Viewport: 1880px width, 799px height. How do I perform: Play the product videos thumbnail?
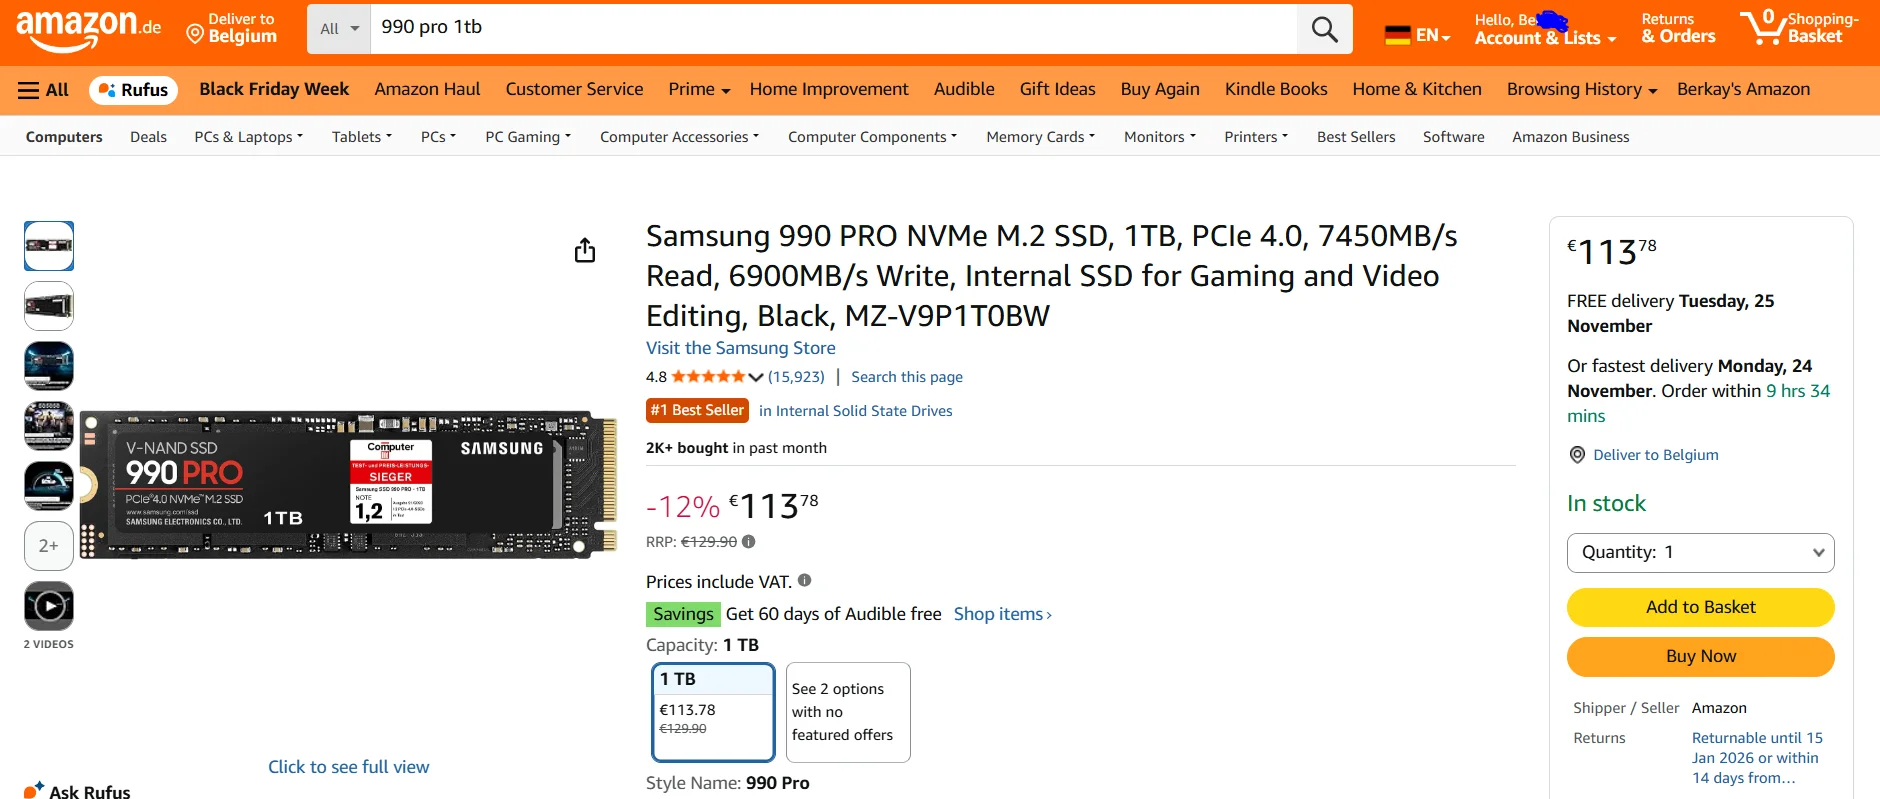tap(49, 606)
